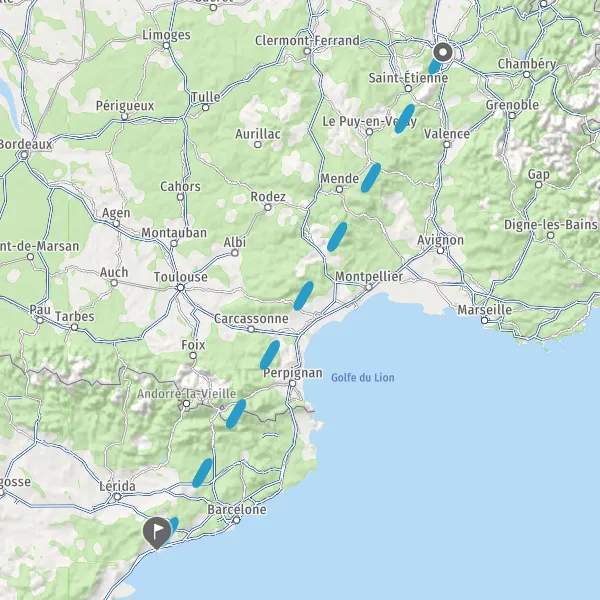Click the Andorre-la-Vieille map label
The width and height of the screenshot is (600, 600).
click(186, 394)
